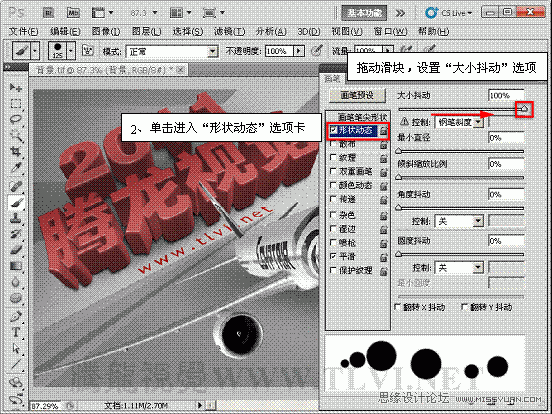This screenshot has width=552, height=414.
Task: Open the 图像(I) menu
Action: click(106, 32)
